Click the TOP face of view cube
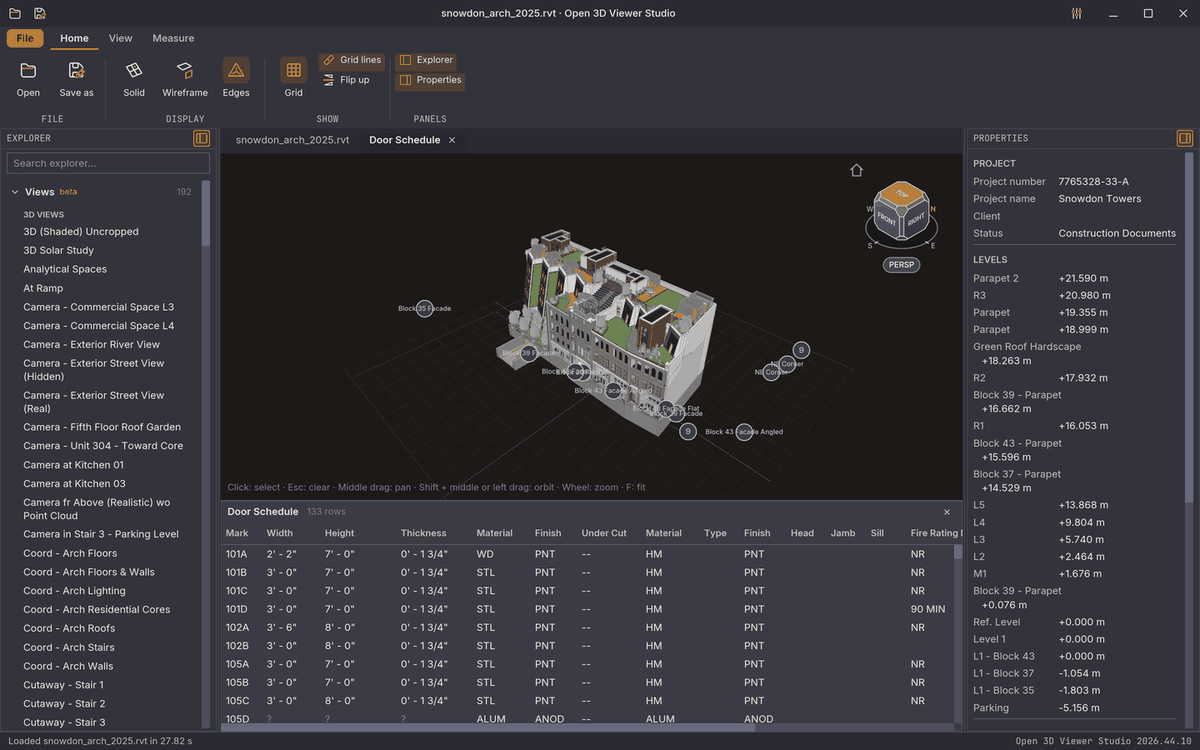This screenshot has width=1200, height=750. click(x=902, y=193)
